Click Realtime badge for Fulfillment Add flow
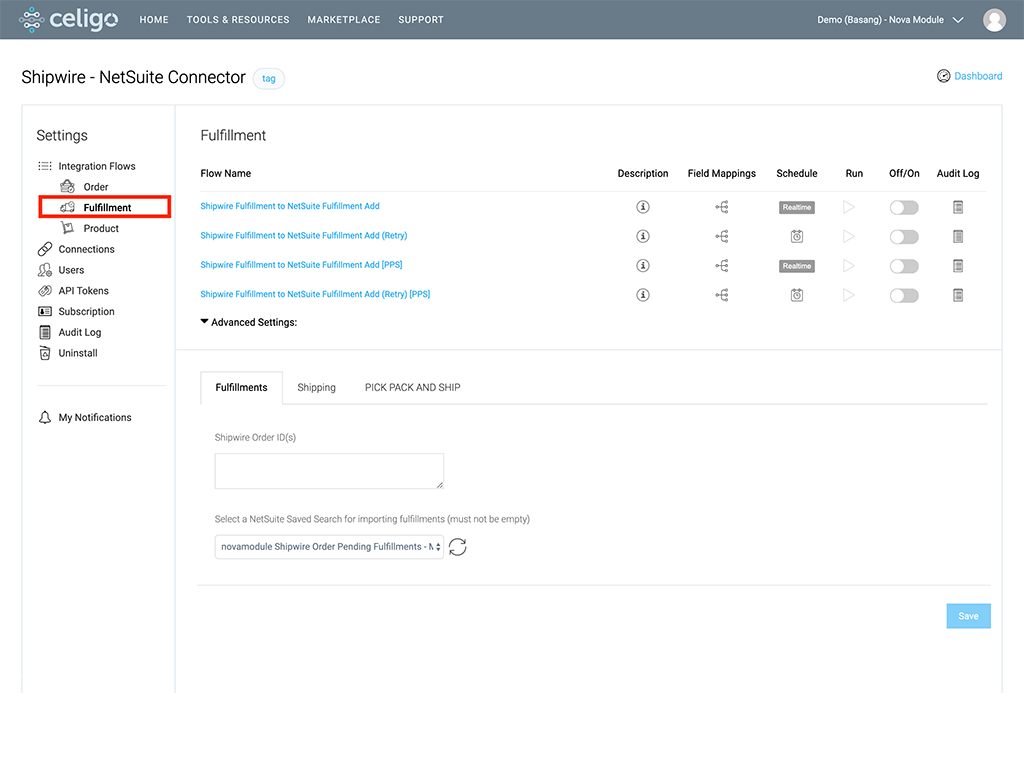Viewport: 1024px width, 768px height. pos(797,207)
